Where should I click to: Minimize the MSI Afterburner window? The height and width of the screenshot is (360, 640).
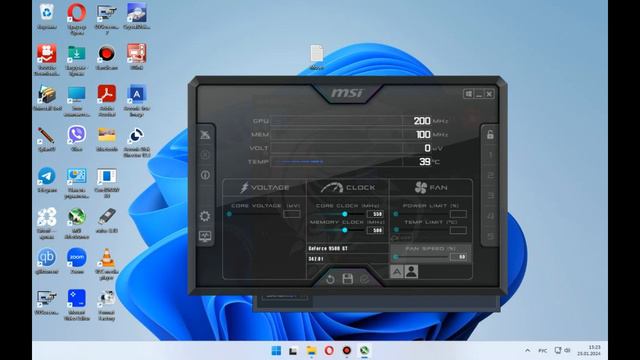pos(479,94)
